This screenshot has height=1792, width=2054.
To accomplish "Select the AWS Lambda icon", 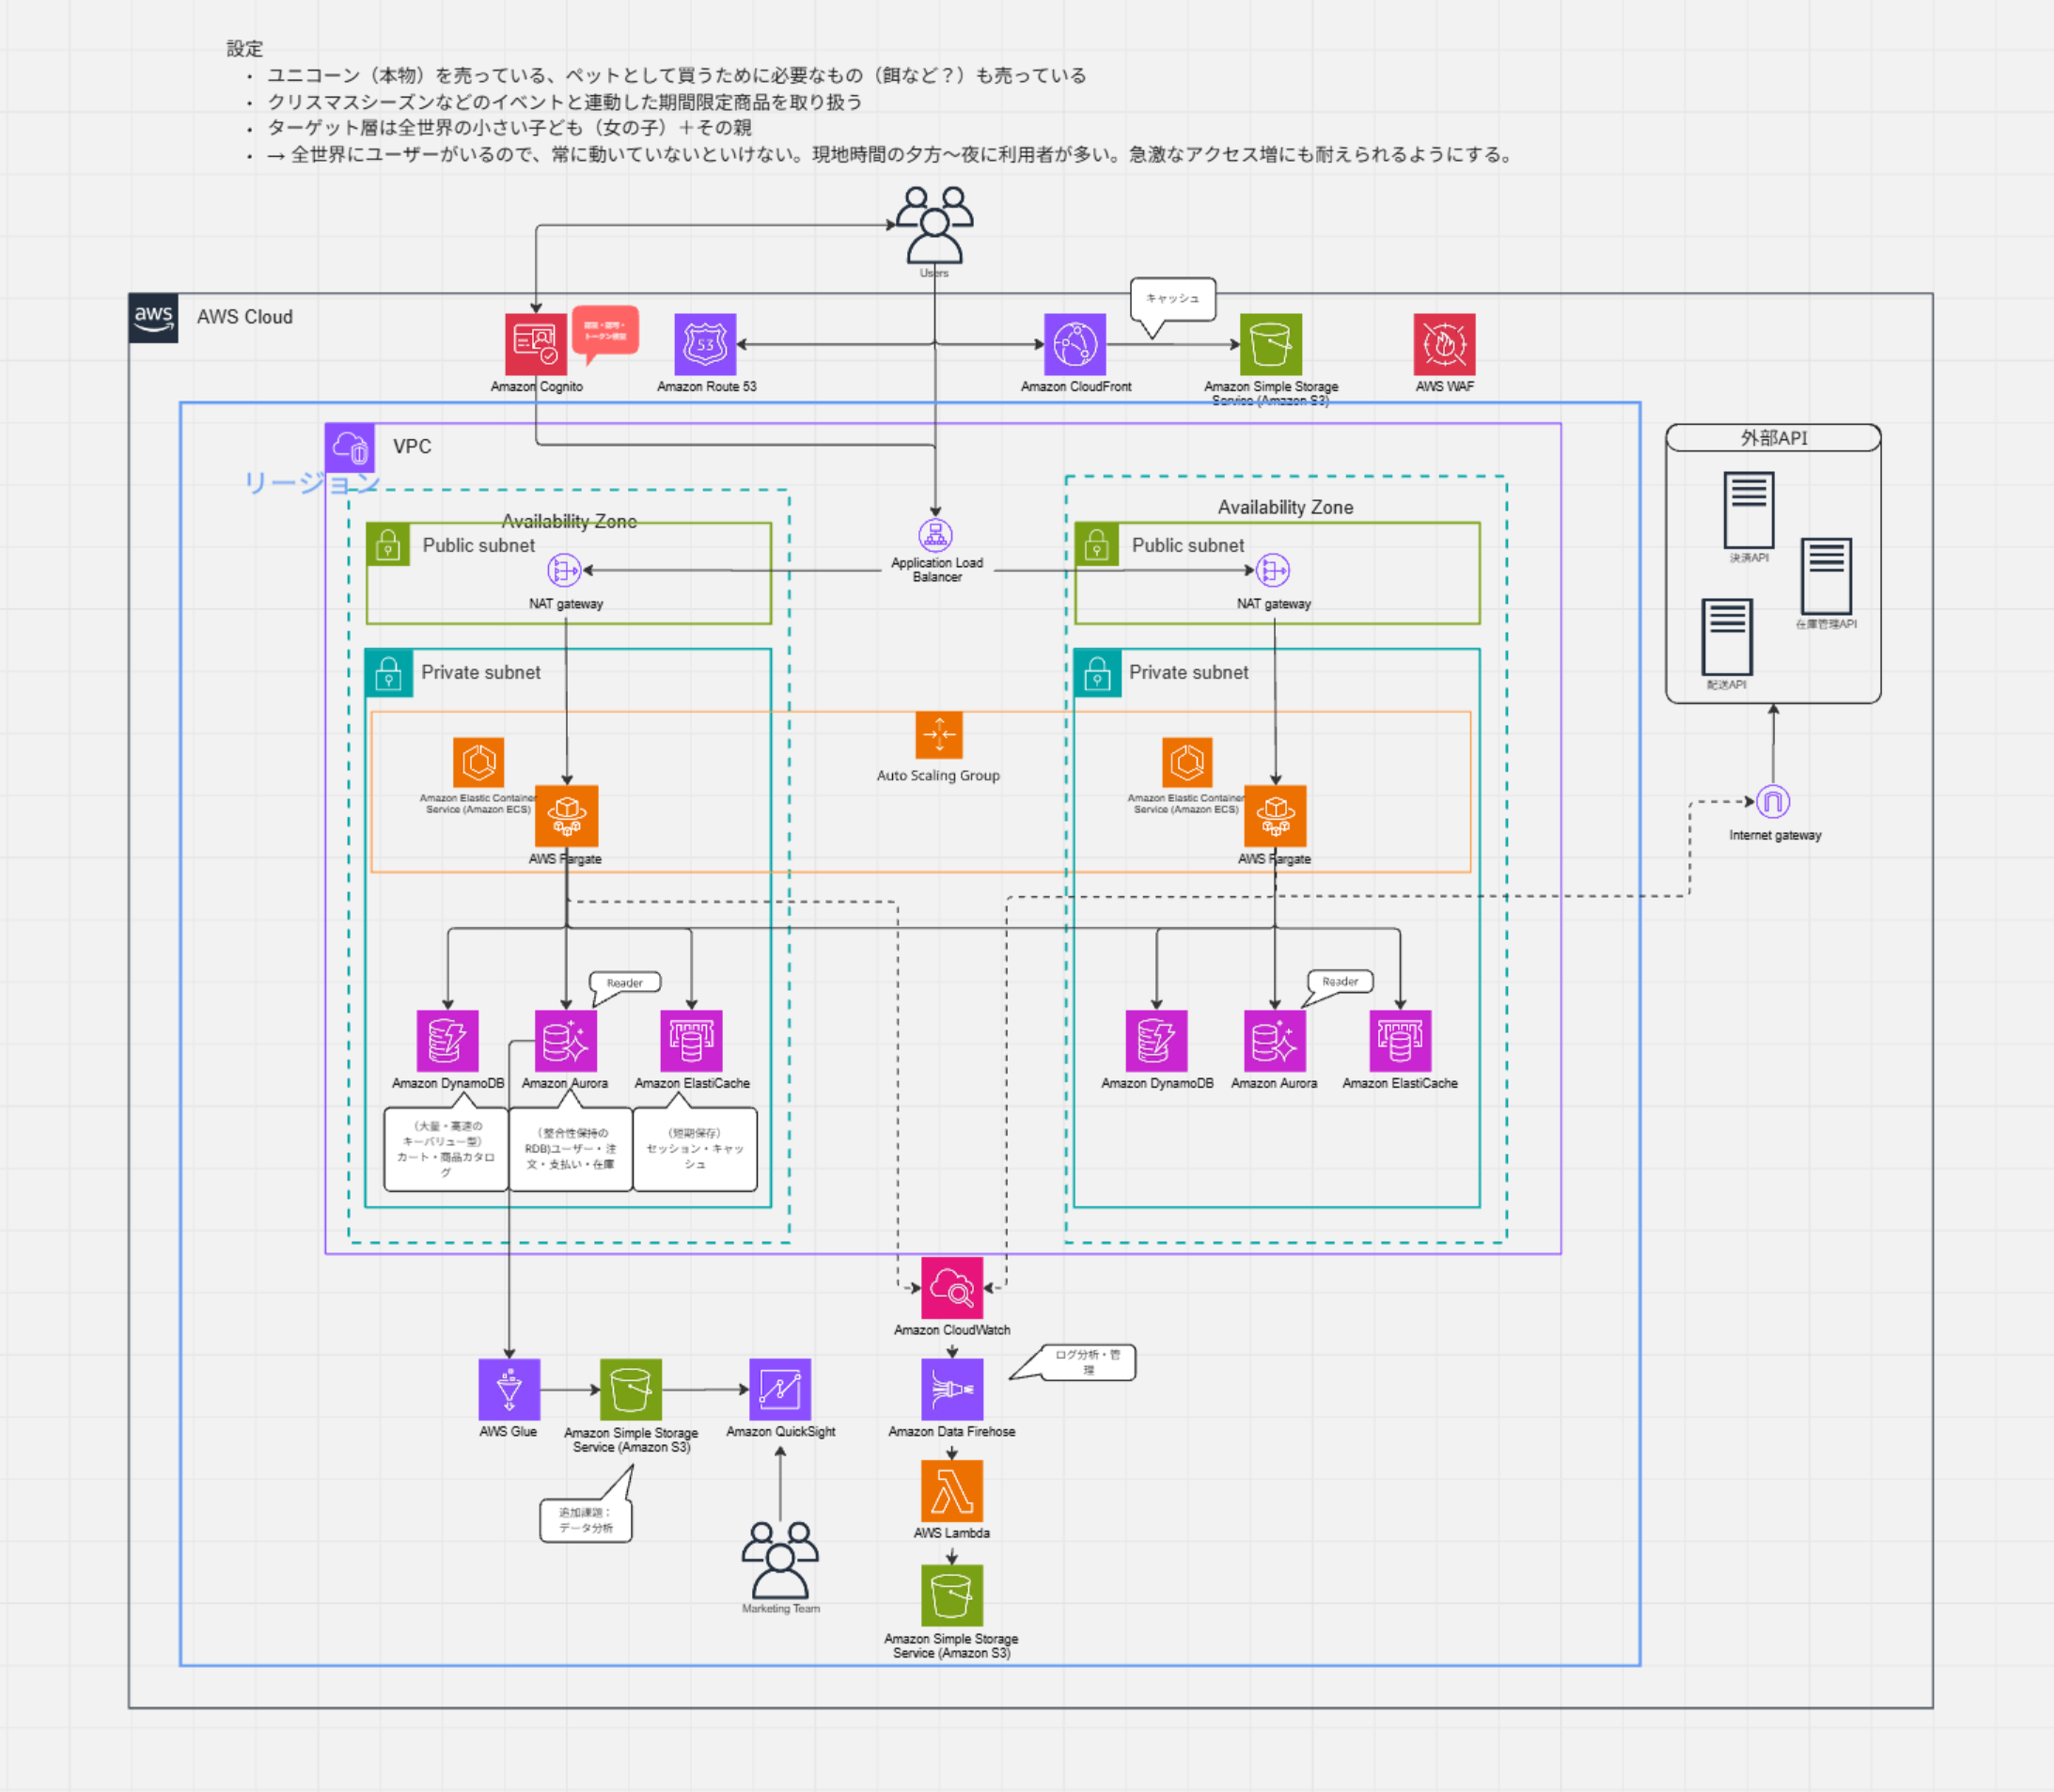I will (952, 1491).
